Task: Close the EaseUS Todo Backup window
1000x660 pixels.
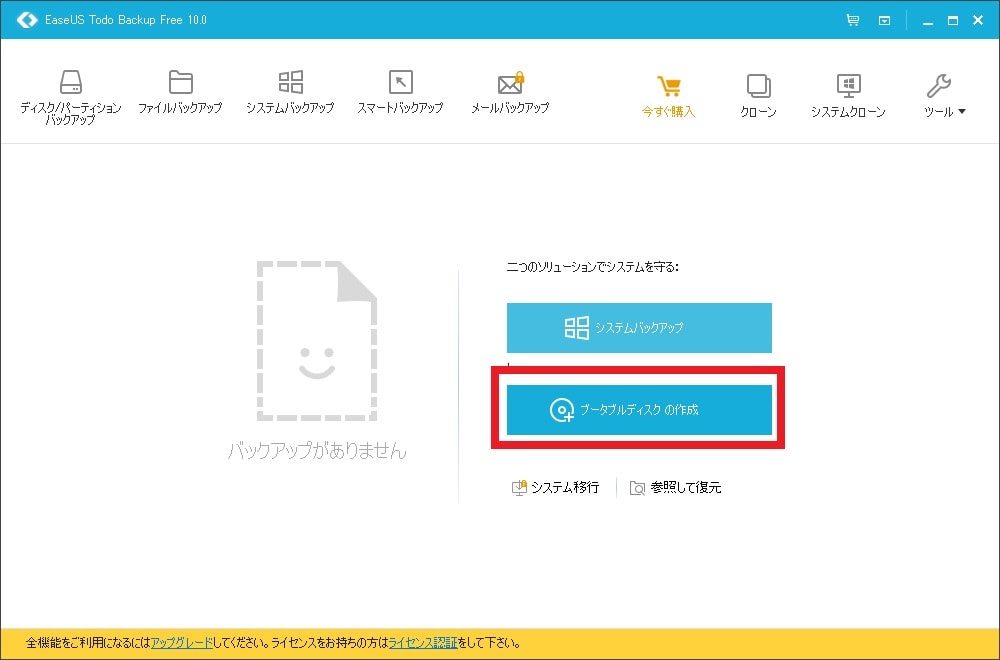Action: (x=978, y=20)
